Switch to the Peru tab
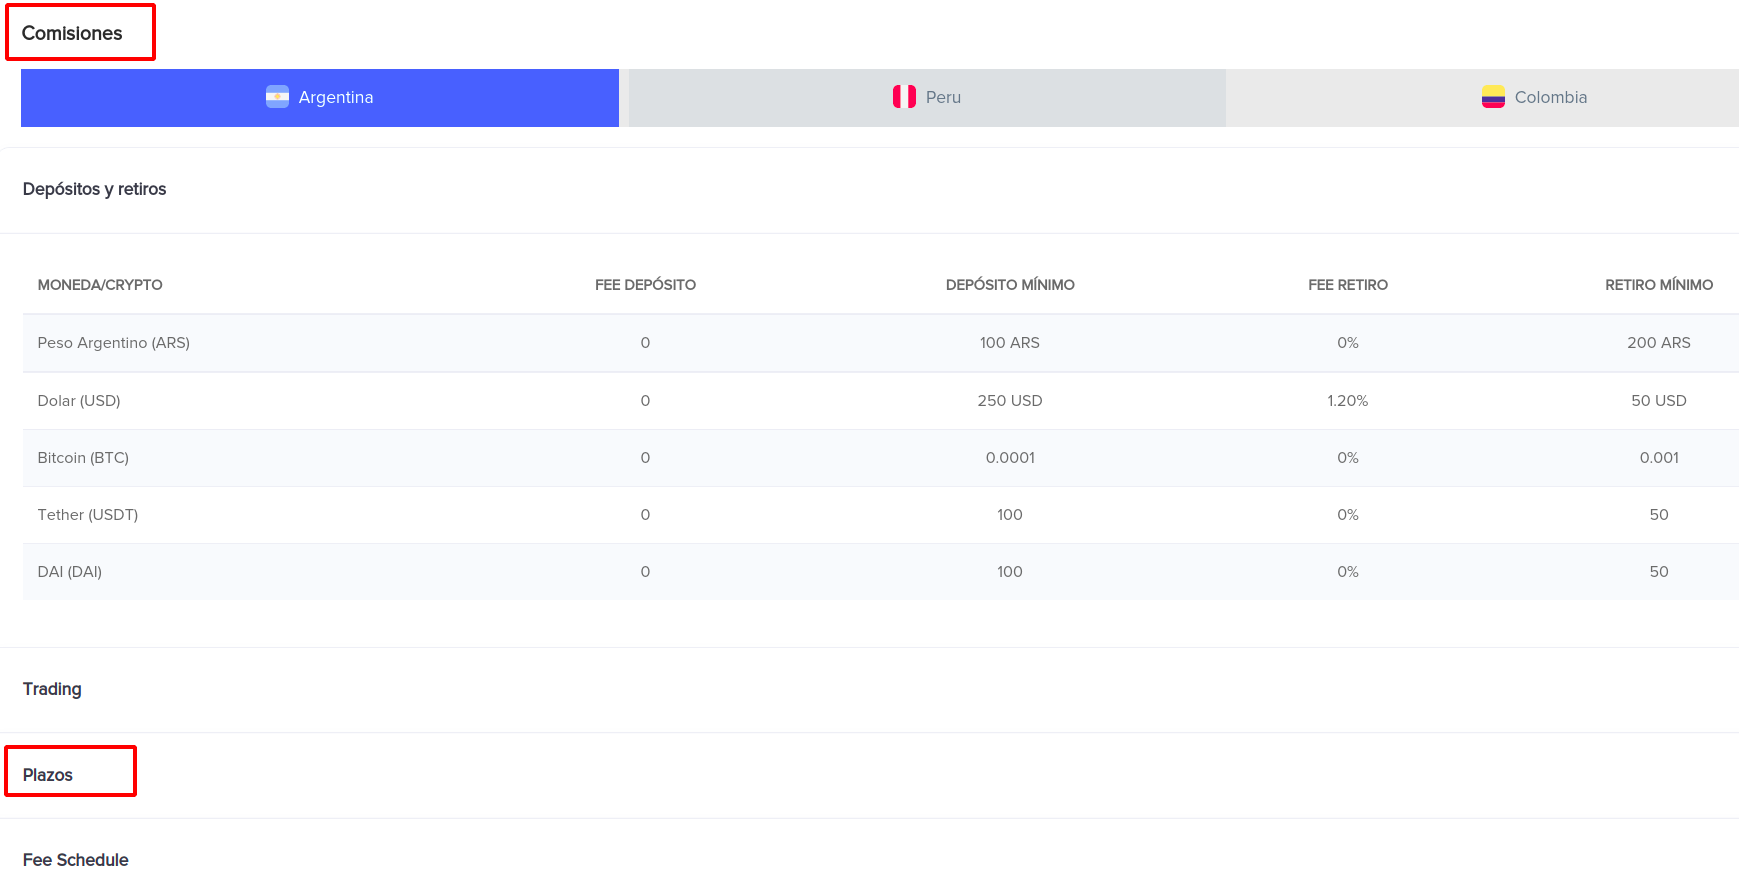Screen dimensions: 1739x878 [927, 98]
